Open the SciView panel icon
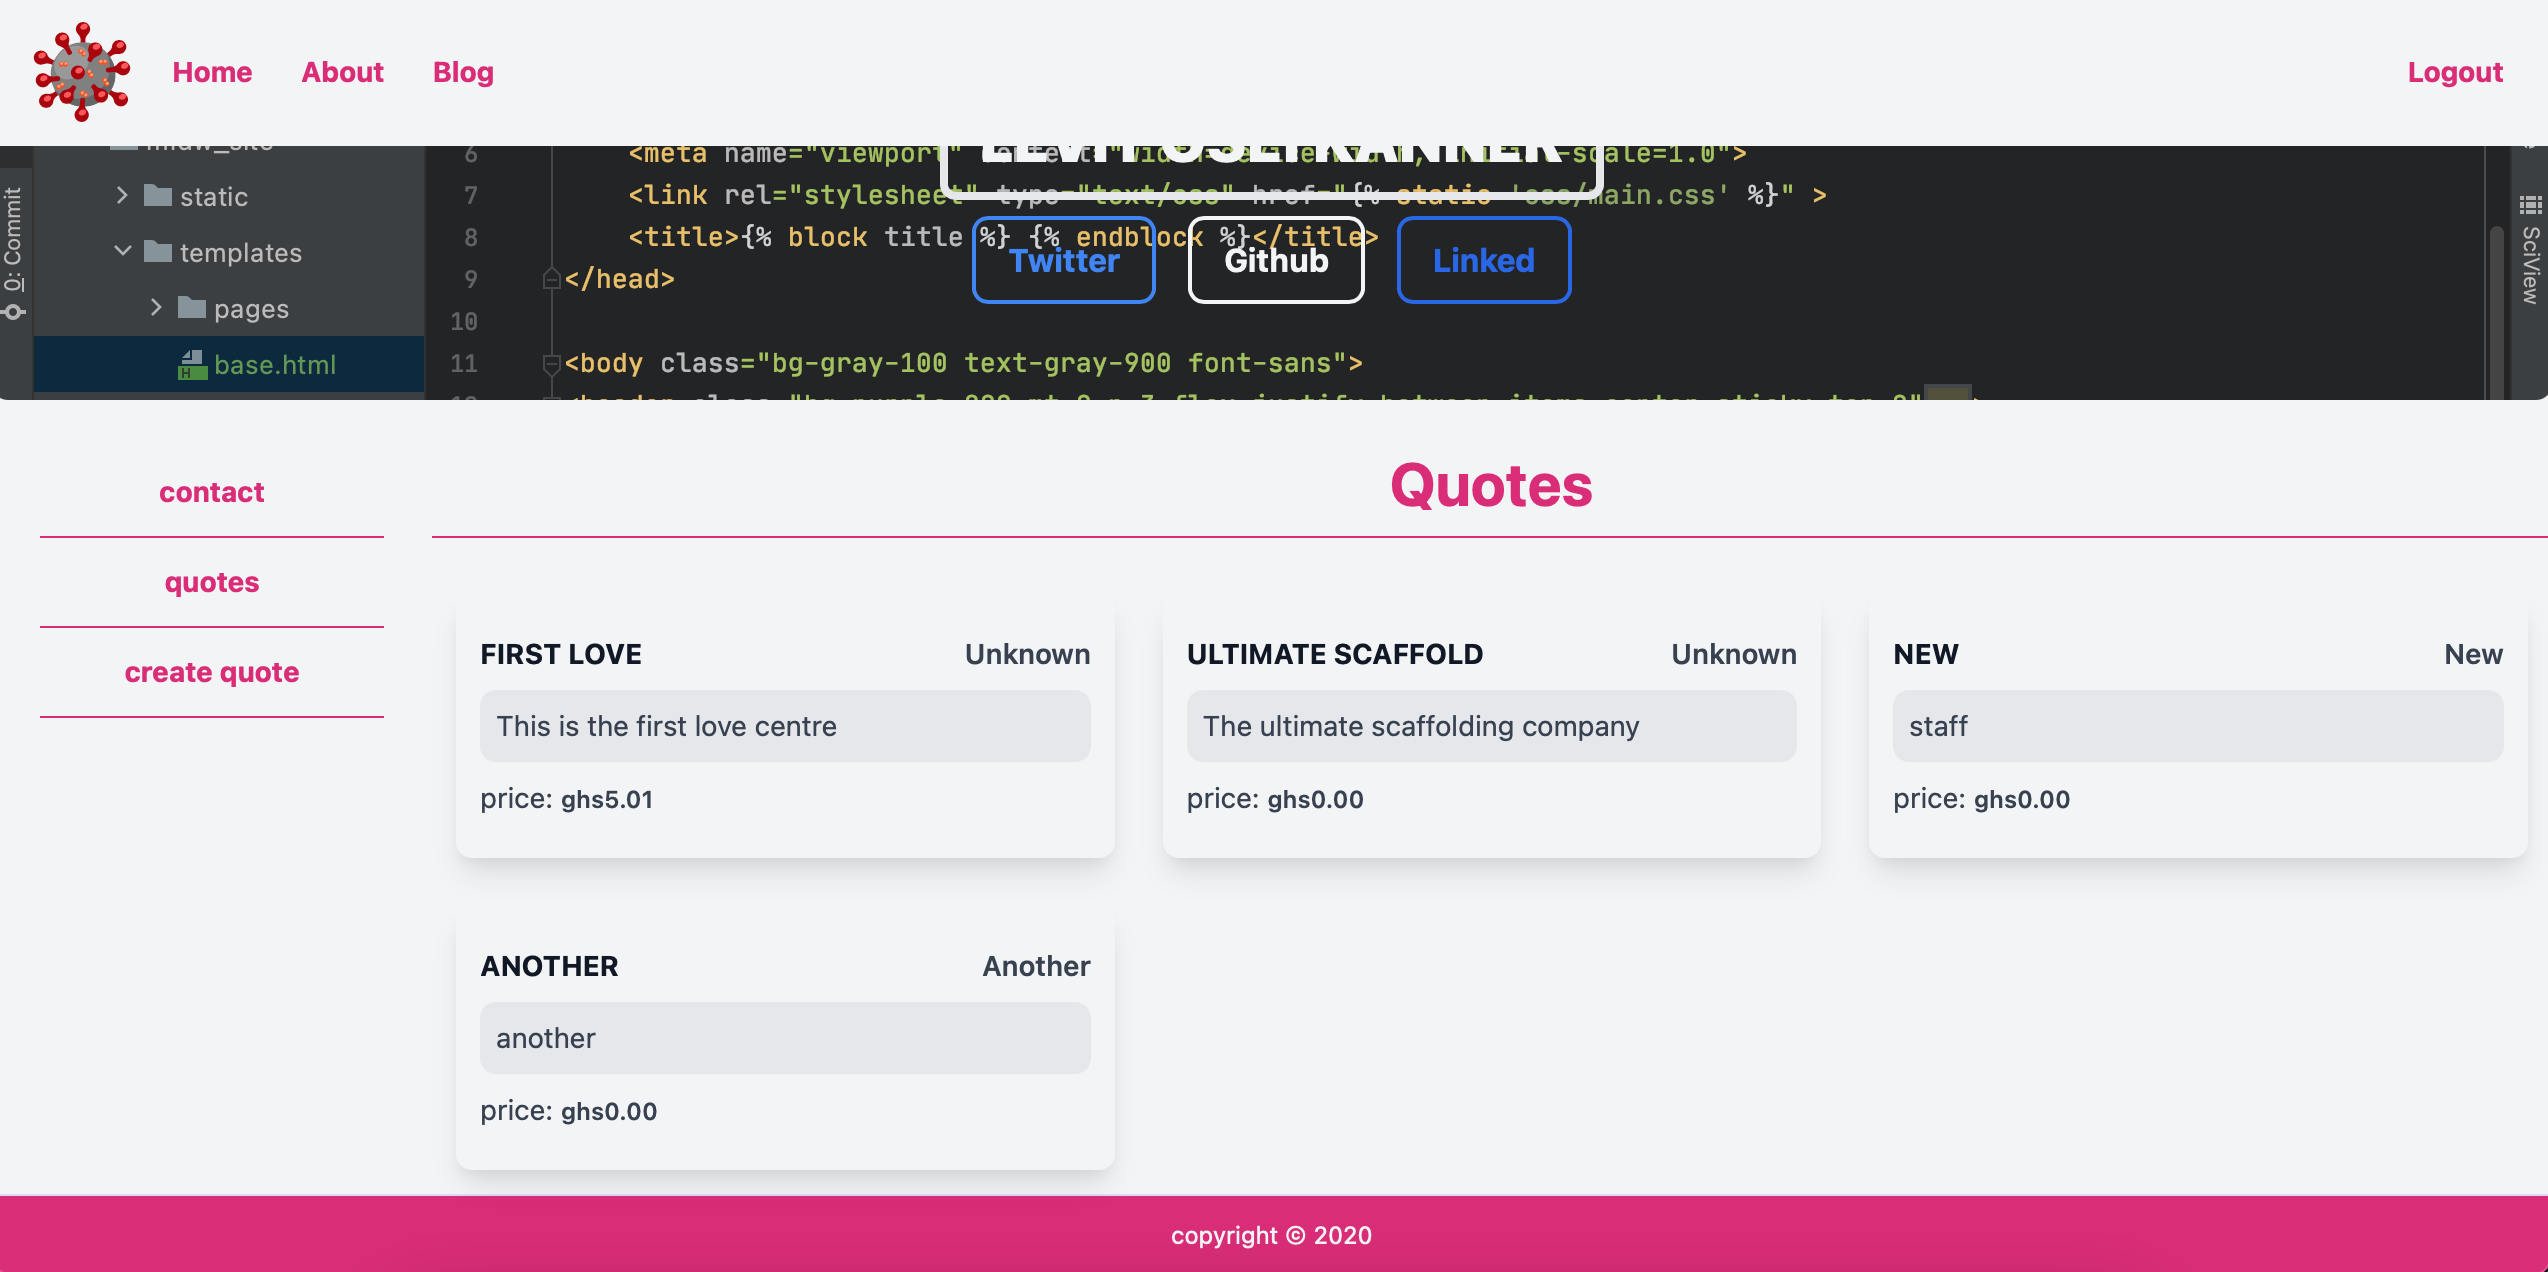The width and height of the screenshot is (2548, 1272). tap(2530, 206)
